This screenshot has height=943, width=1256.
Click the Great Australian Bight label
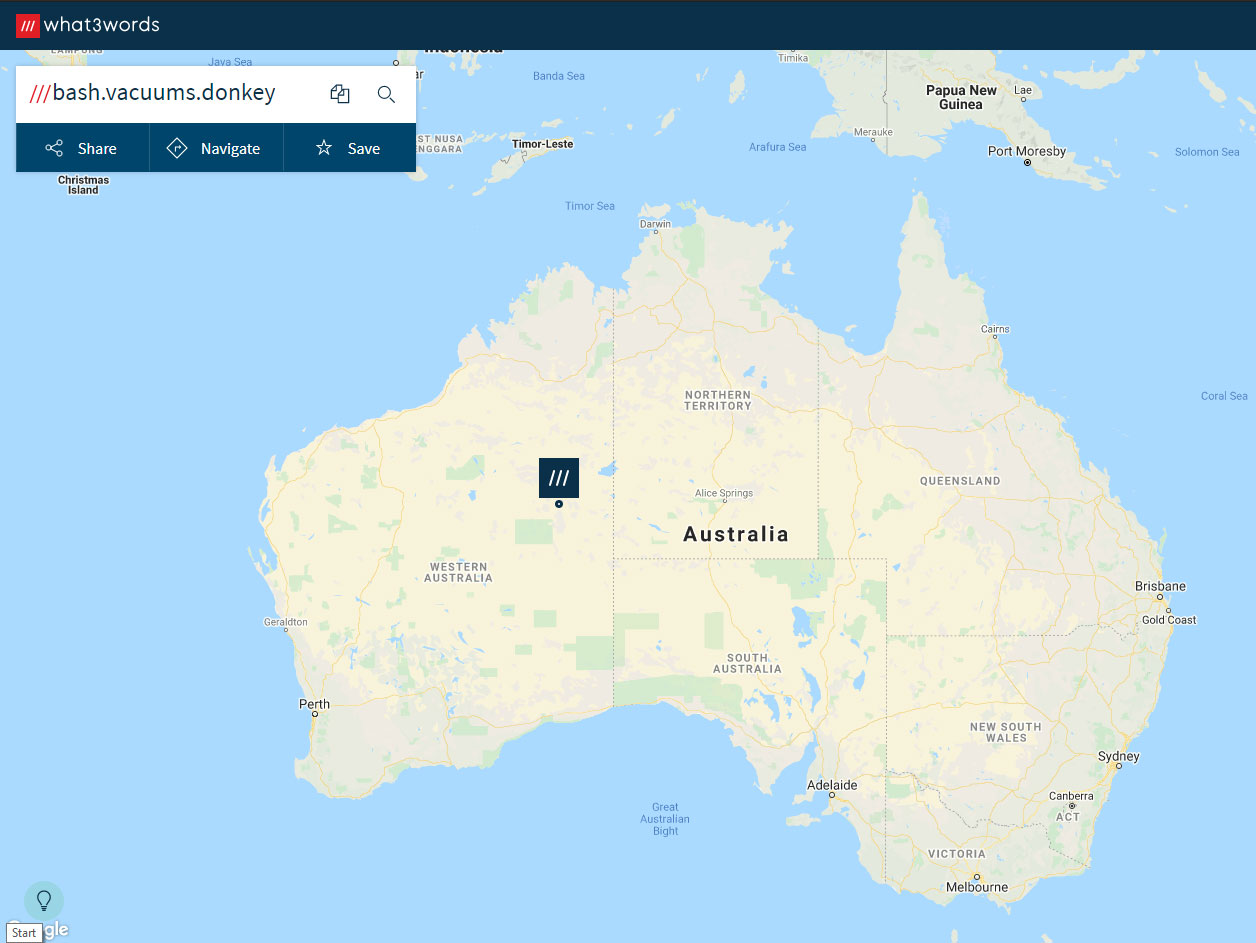point(665,819)
